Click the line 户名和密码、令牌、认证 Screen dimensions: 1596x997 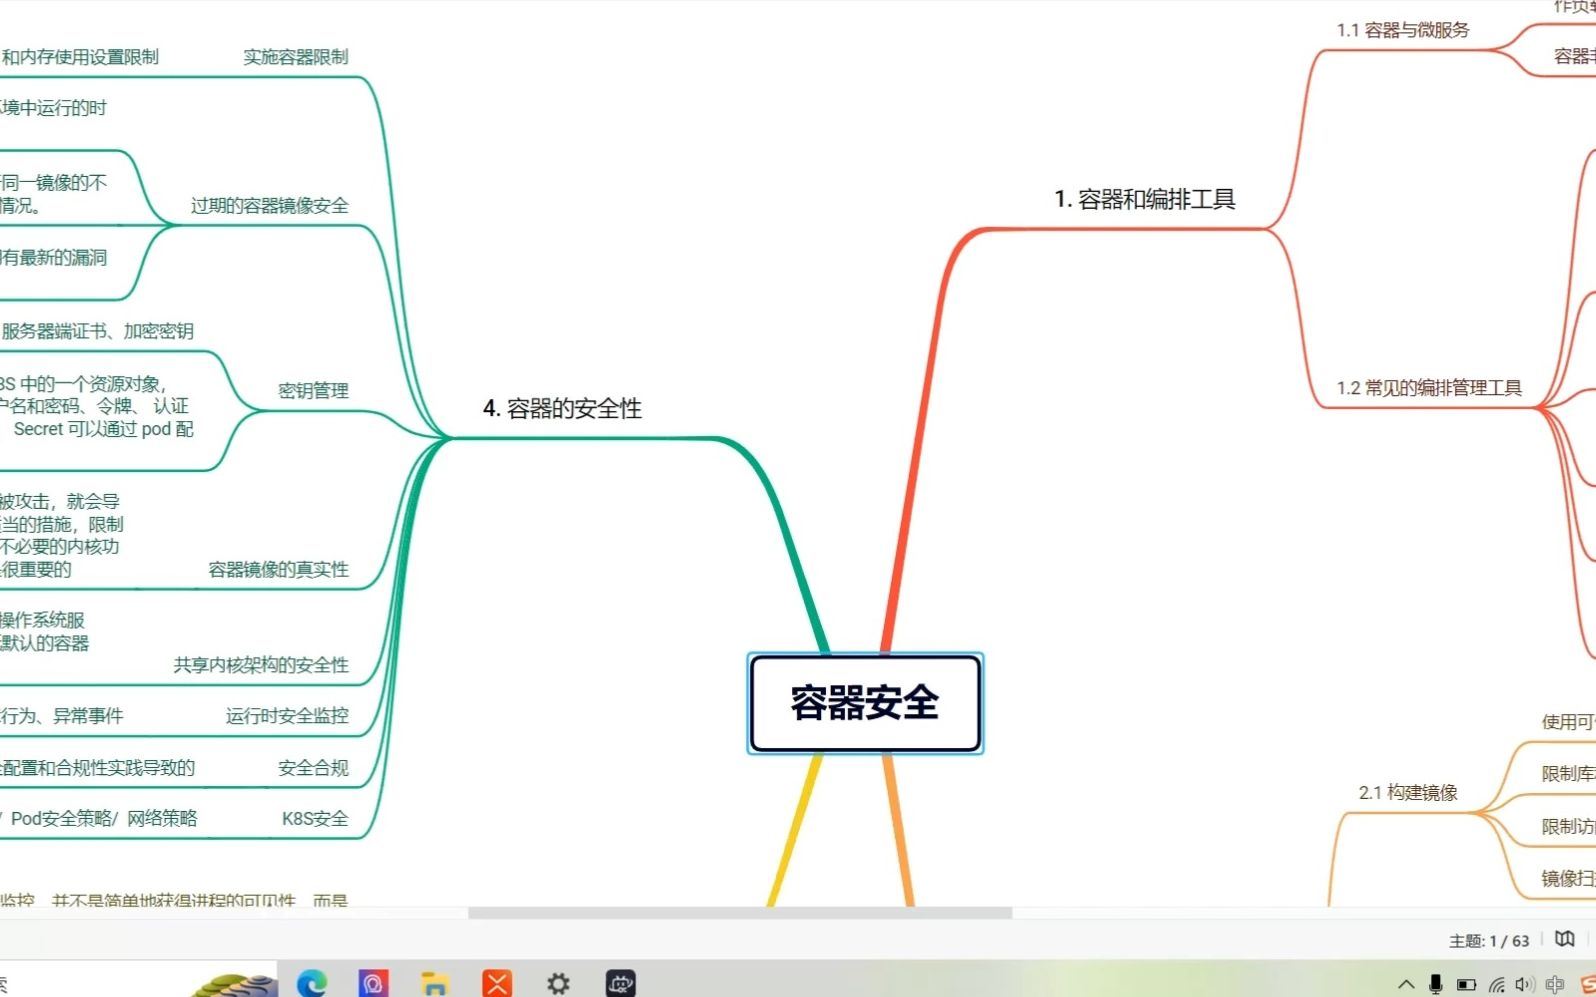point(95,406)
